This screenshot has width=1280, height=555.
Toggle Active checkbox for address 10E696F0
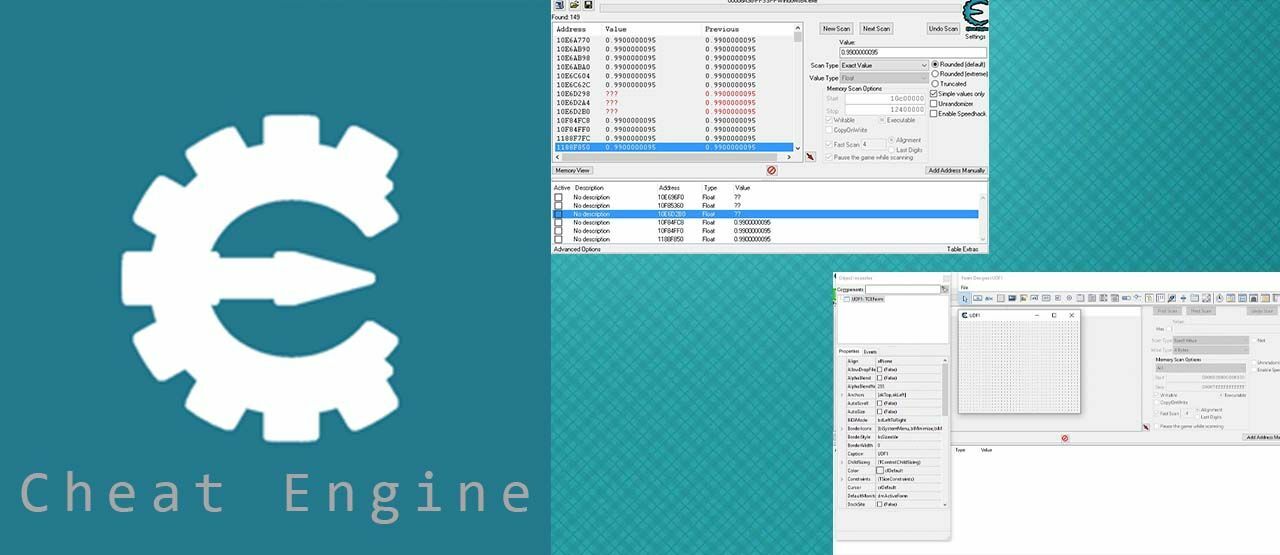point(559,197)
